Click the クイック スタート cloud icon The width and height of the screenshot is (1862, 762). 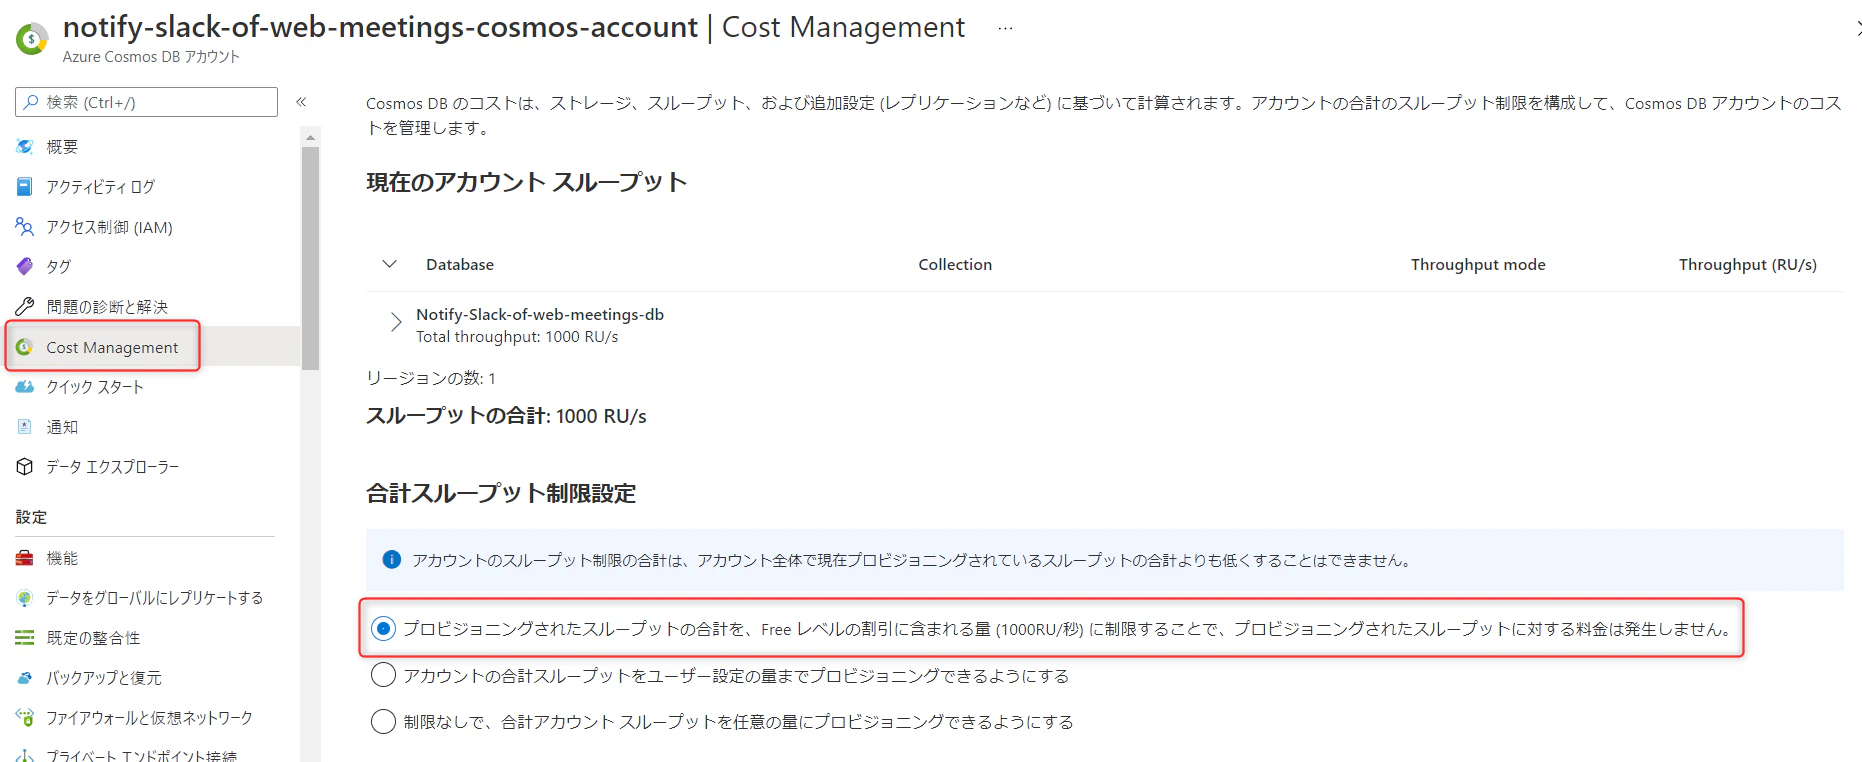point(25,387)
